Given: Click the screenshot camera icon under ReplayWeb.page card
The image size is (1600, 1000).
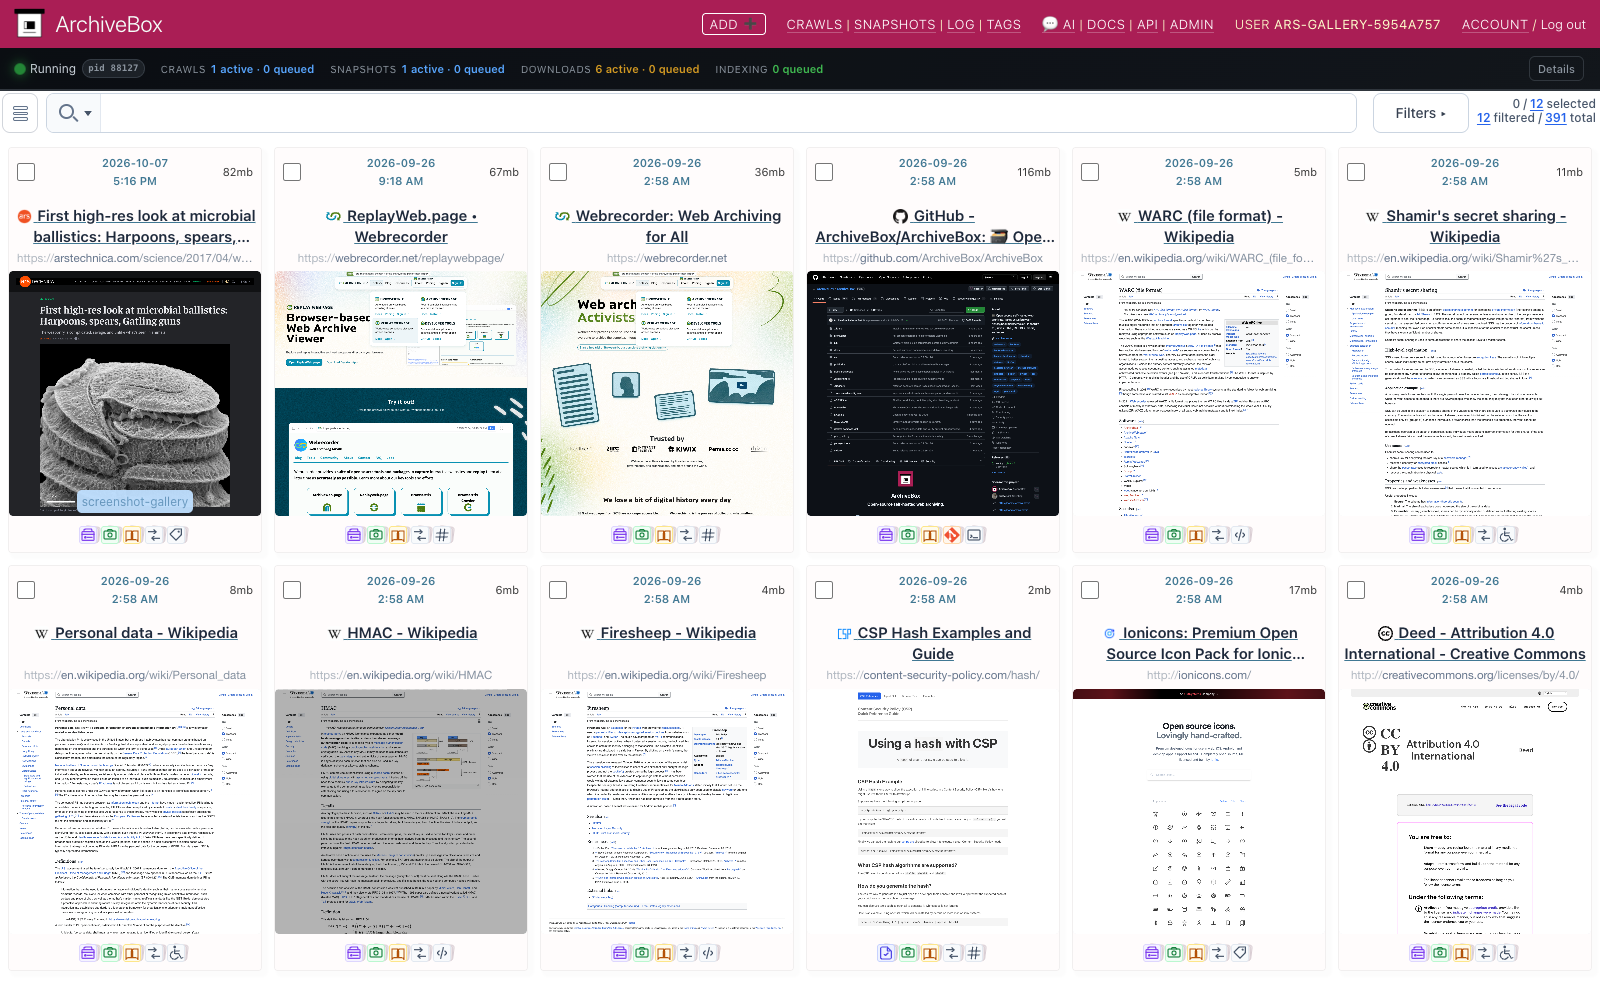Looking at the screenshot, I should [376, 535].
